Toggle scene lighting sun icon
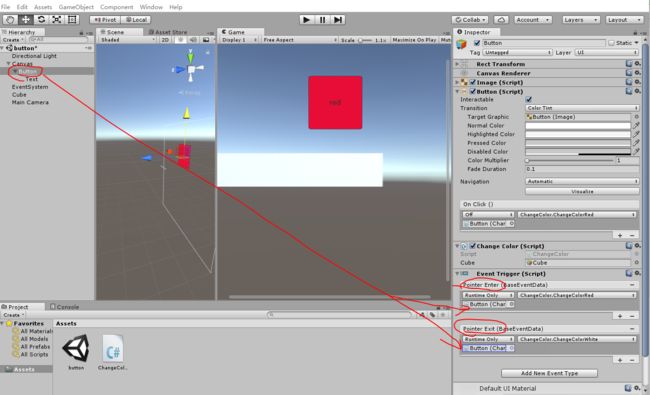Image resolution: width=650 pixels, height=395 pixels. click(180, 40)
